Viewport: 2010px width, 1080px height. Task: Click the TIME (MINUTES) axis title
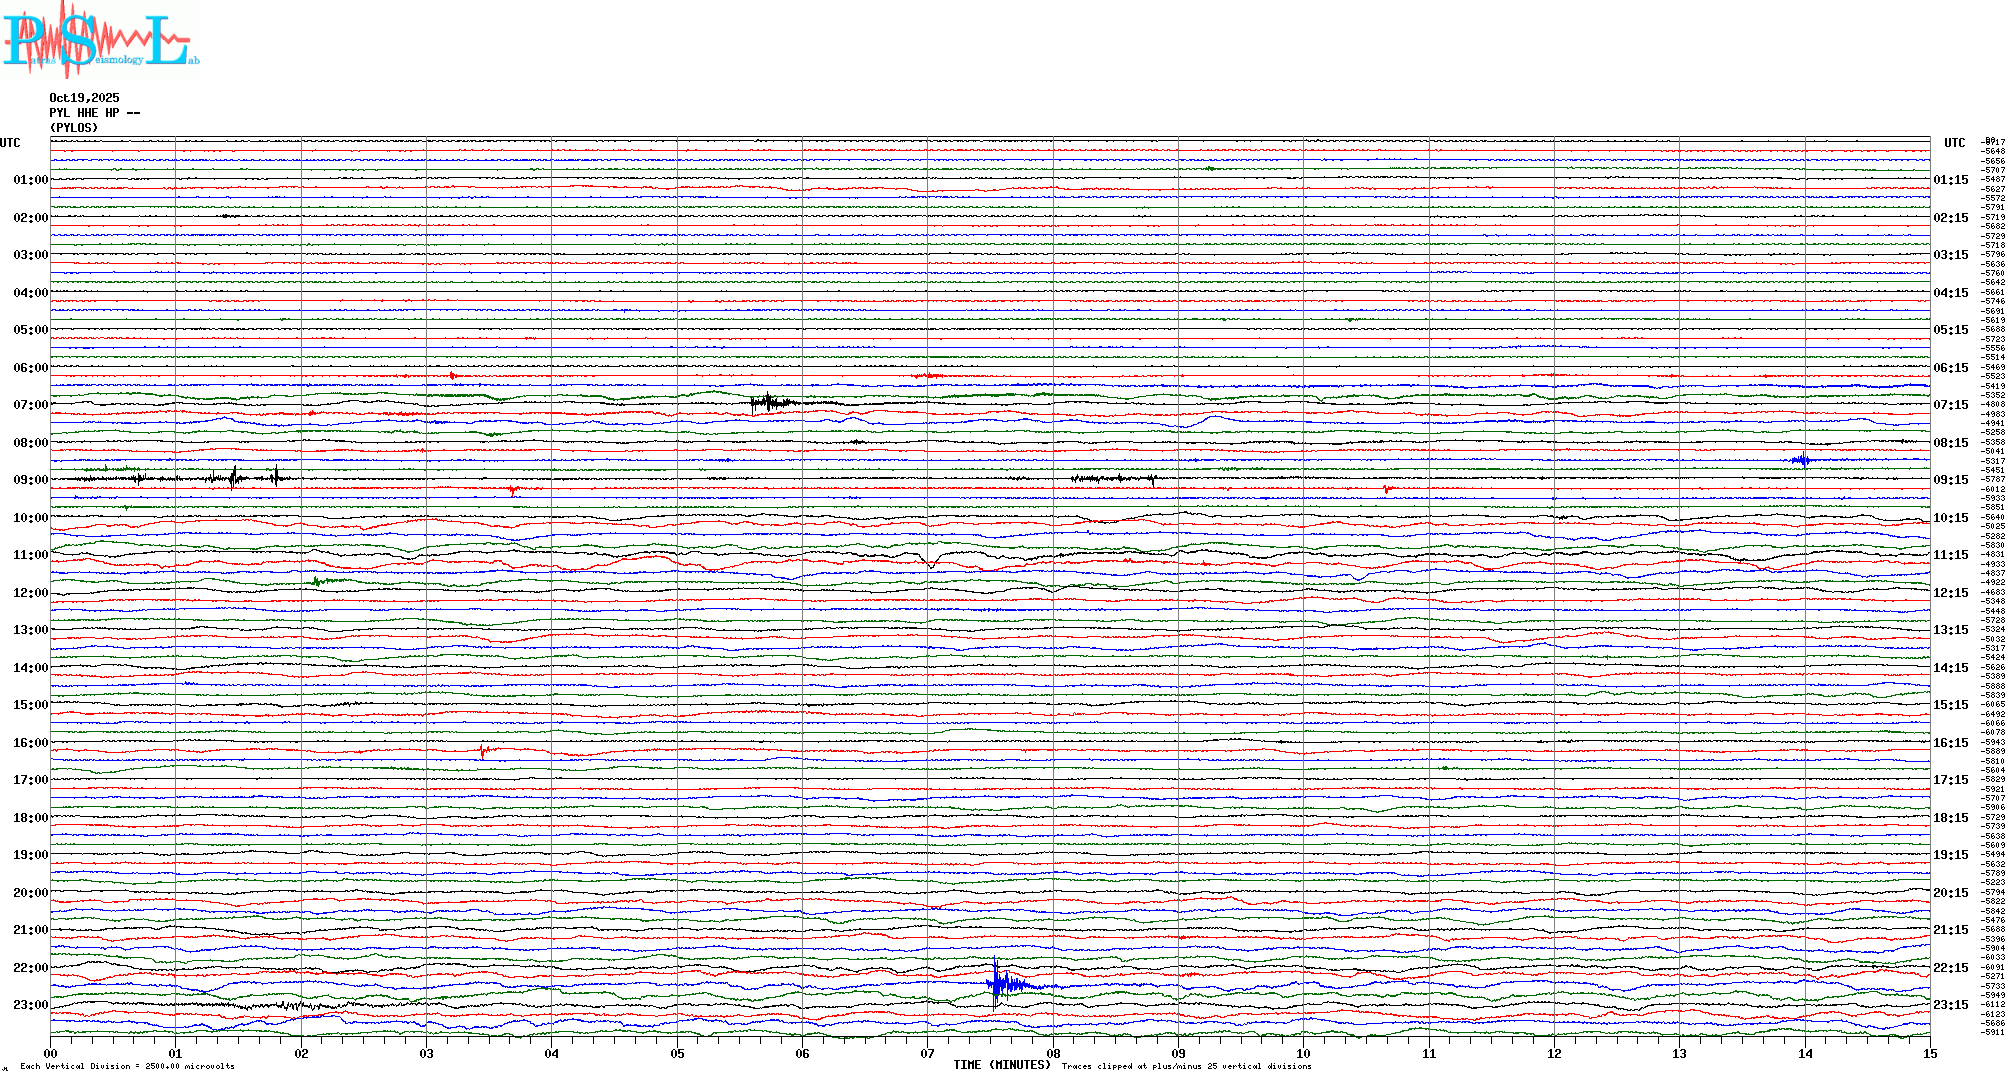[x=1001, y=1065]
